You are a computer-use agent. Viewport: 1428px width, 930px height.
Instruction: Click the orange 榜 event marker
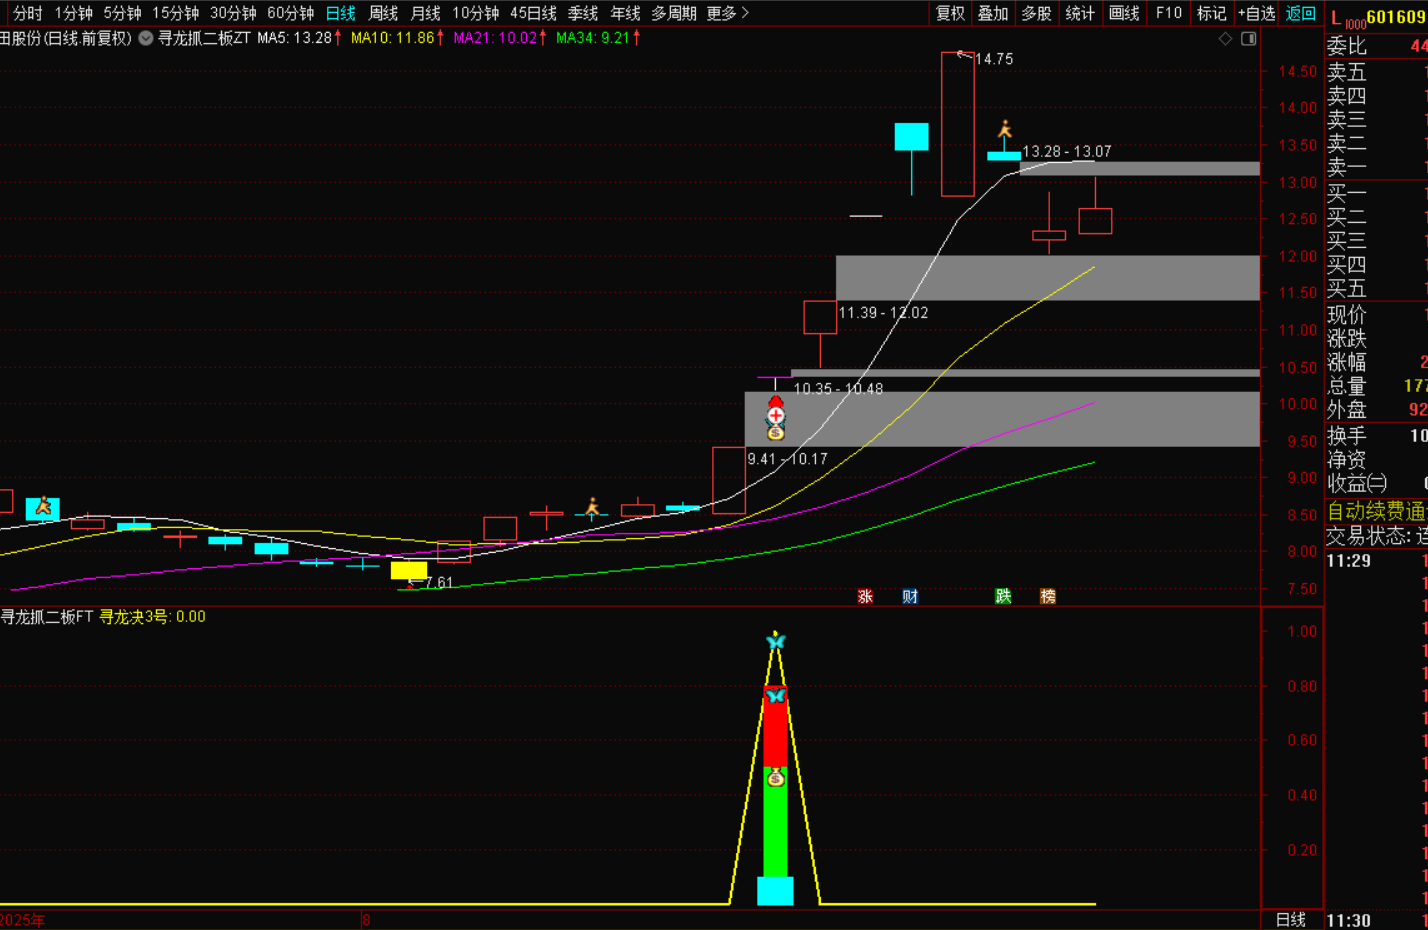(x=1047, y=597)
